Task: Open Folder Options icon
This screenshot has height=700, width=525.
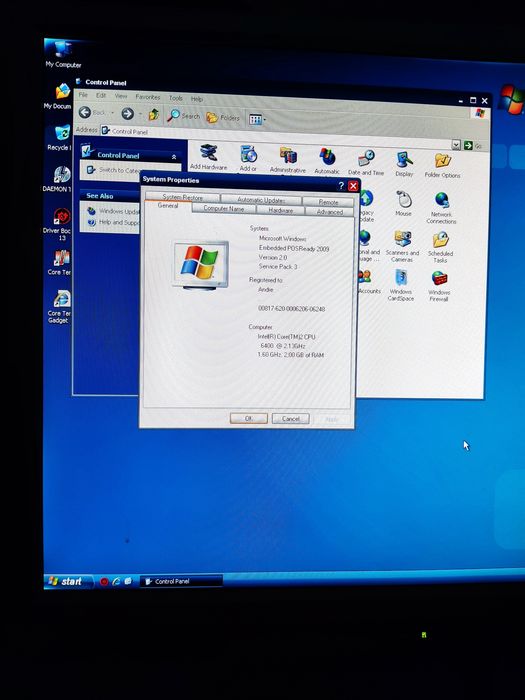Action: click(442, 166)
